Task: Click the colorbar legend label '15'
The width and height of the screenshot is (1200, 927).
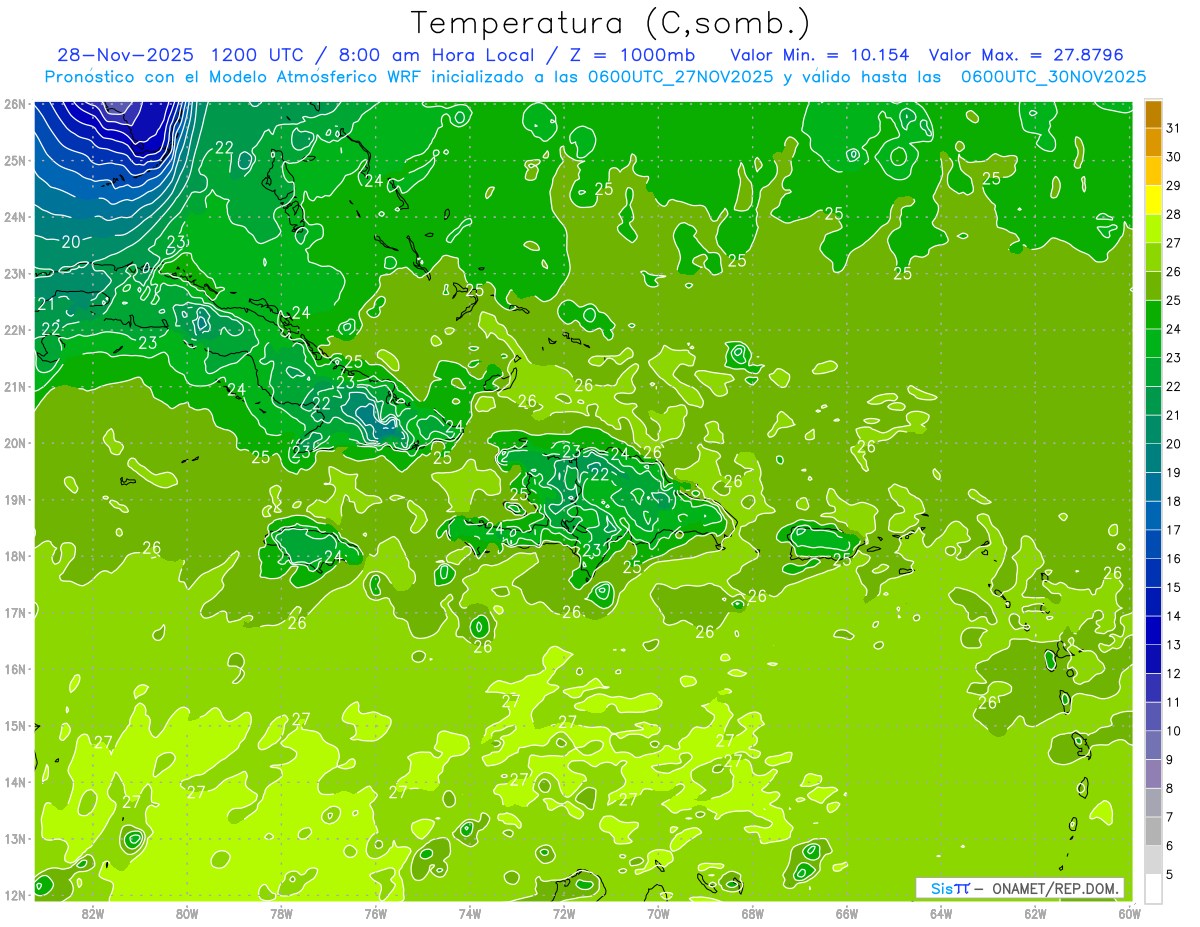Action: pos(1174,587)
